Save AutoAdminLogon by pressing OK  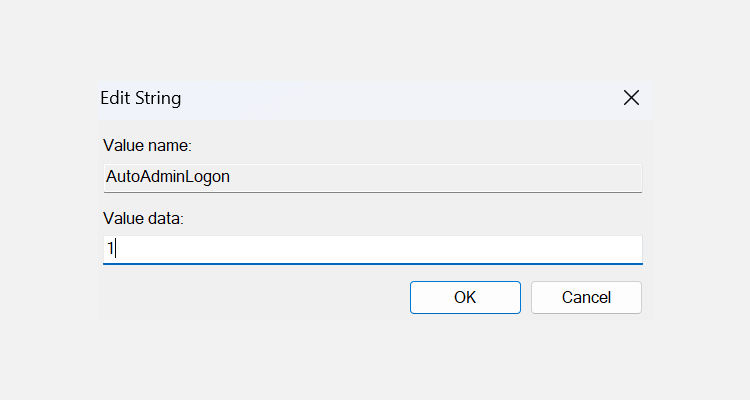click(465, 297)
